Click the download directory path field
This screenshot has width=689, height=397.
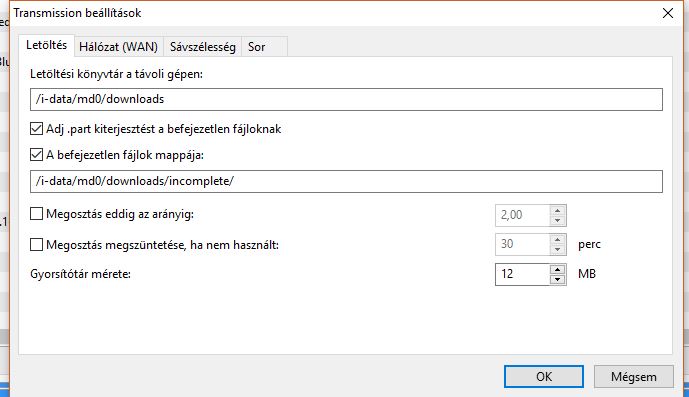[x=346, y=99]
